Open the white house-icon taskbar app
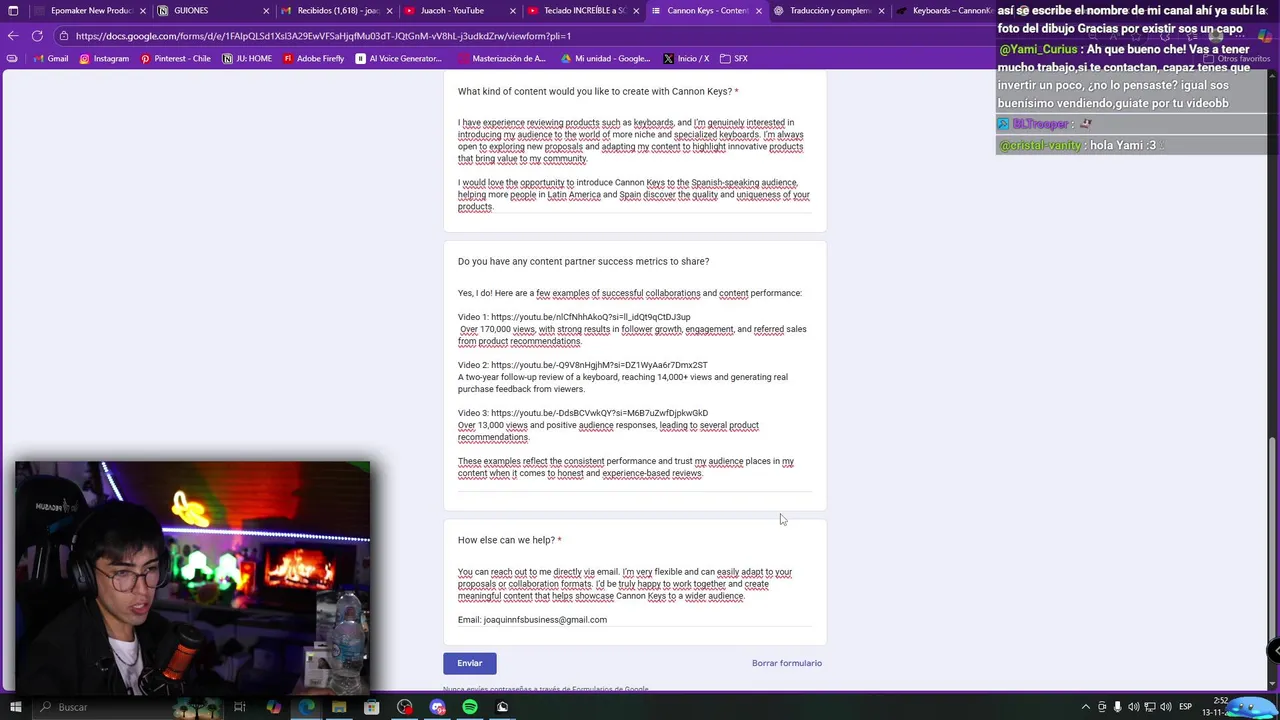Image resolution: width=1280 pixels, height=720 pixels. [503, 707]
